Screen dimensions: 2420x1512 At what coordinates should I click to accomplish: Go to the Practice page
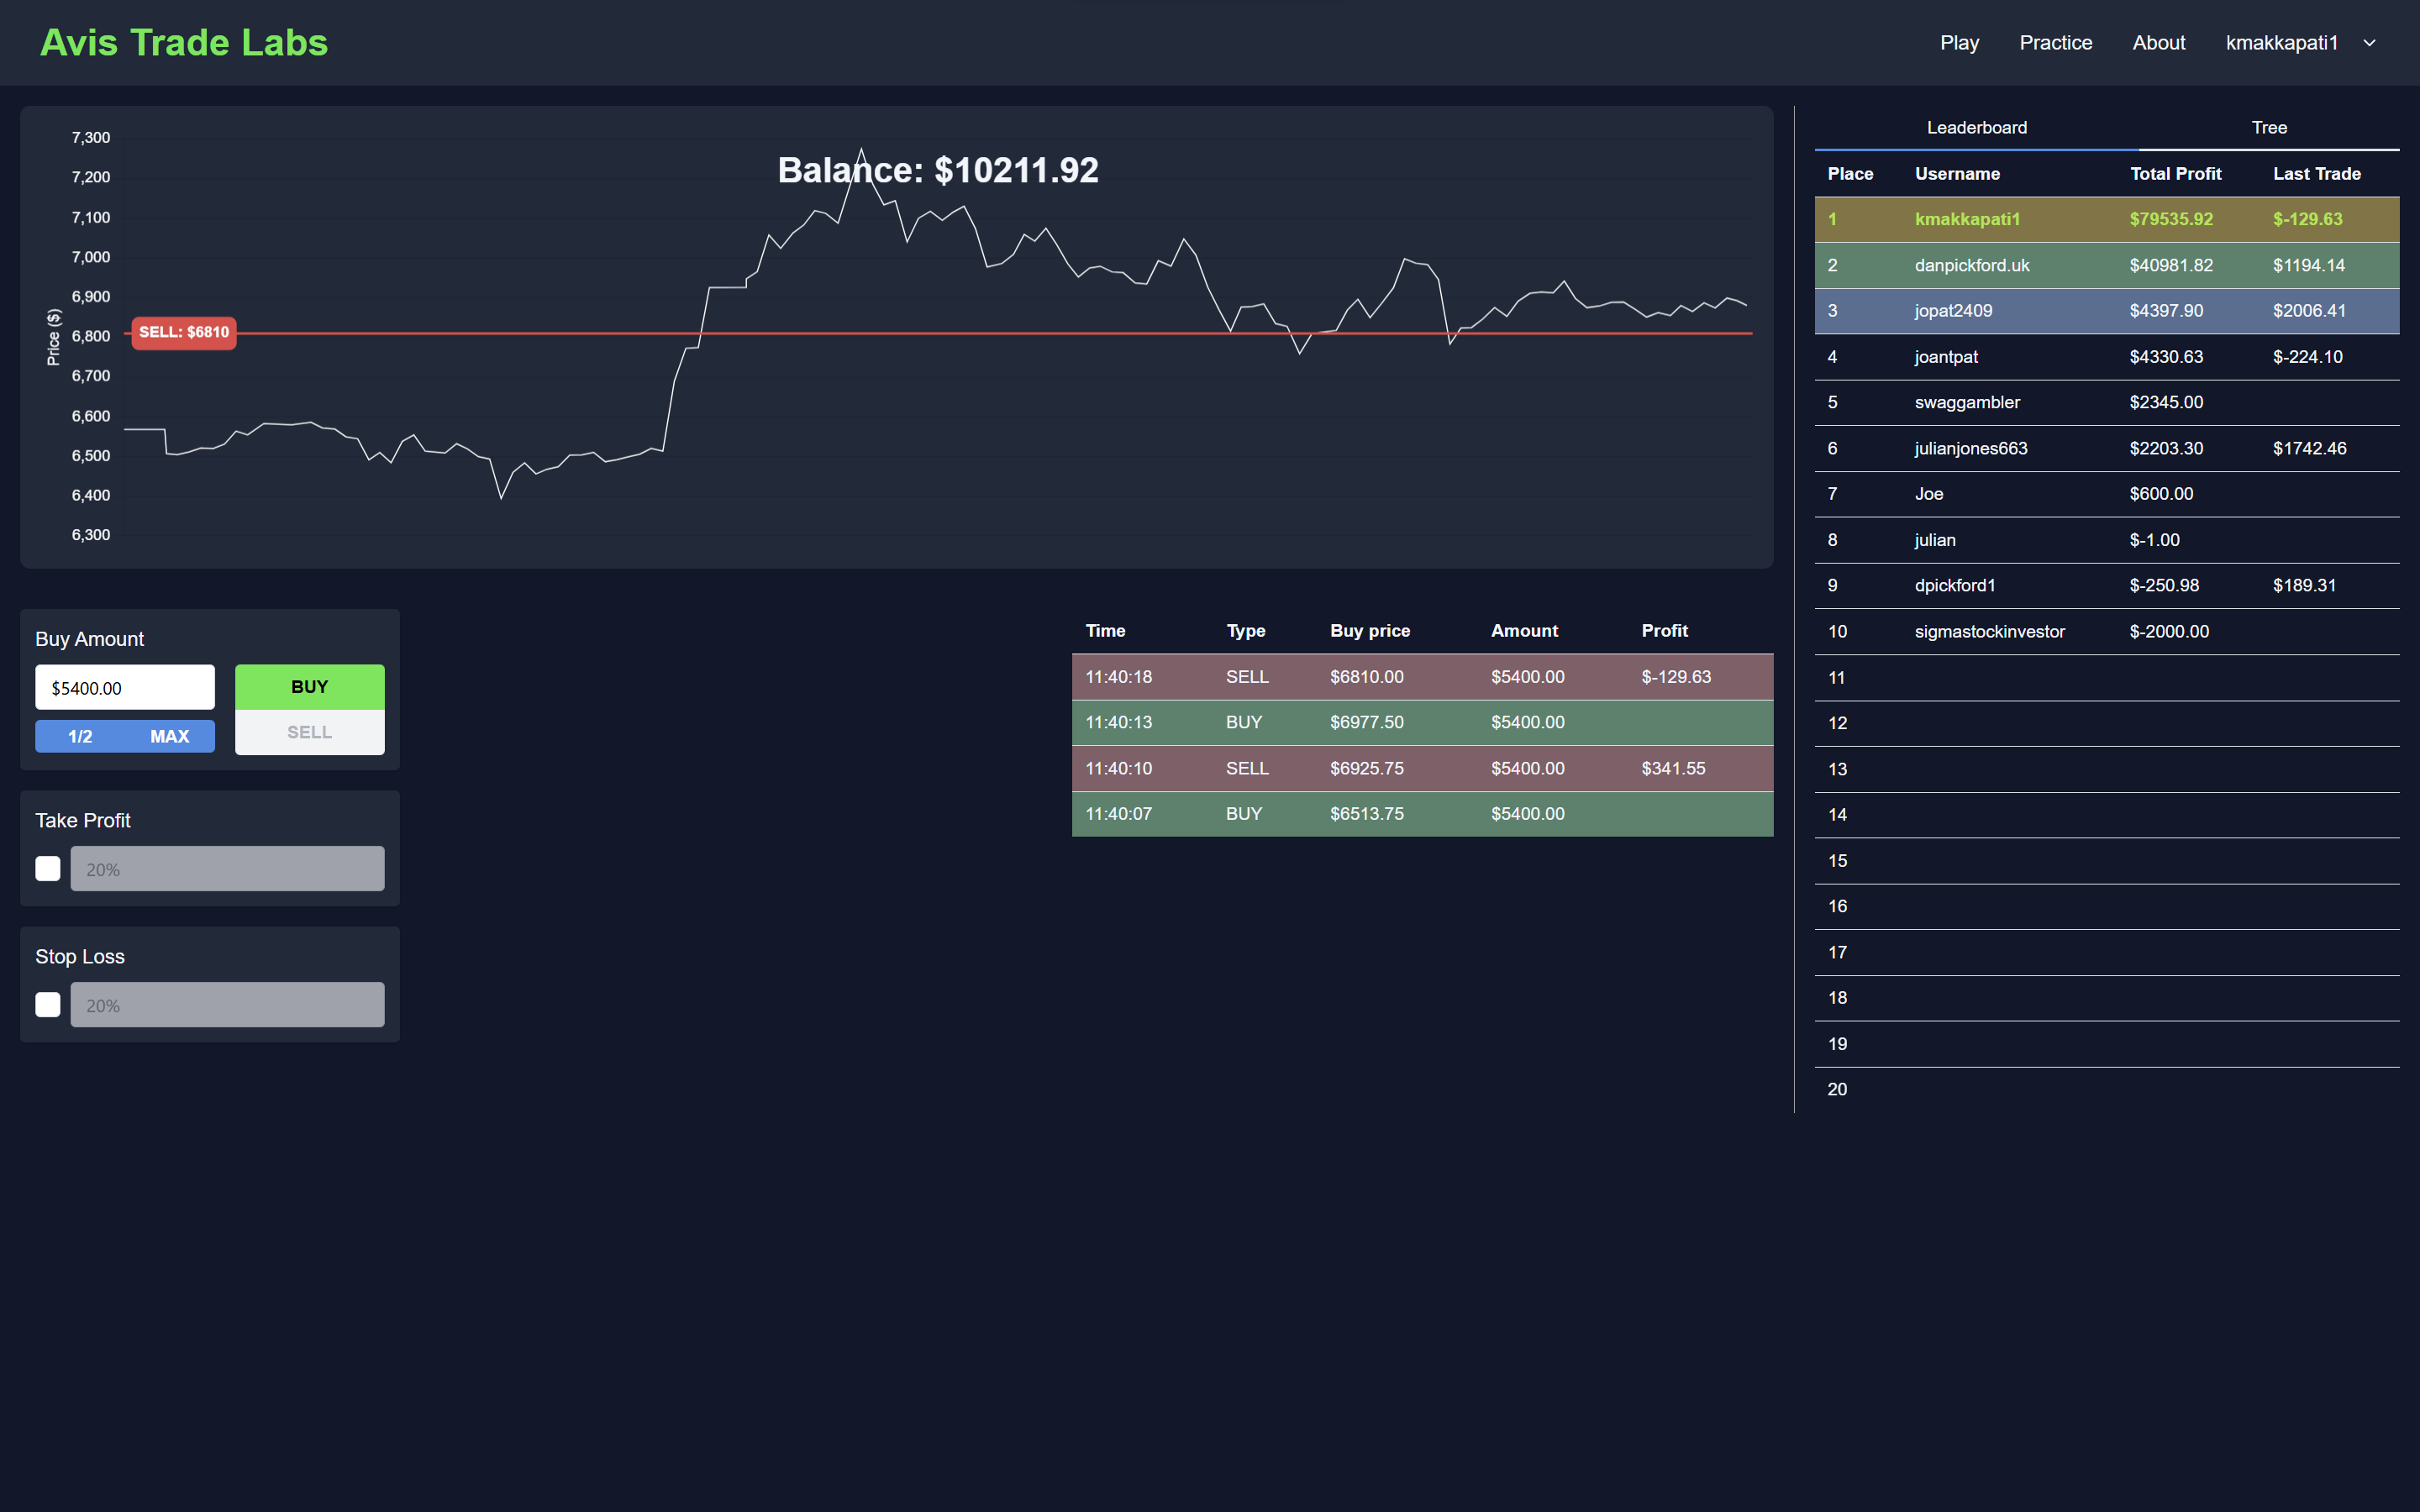[2055, 43]
